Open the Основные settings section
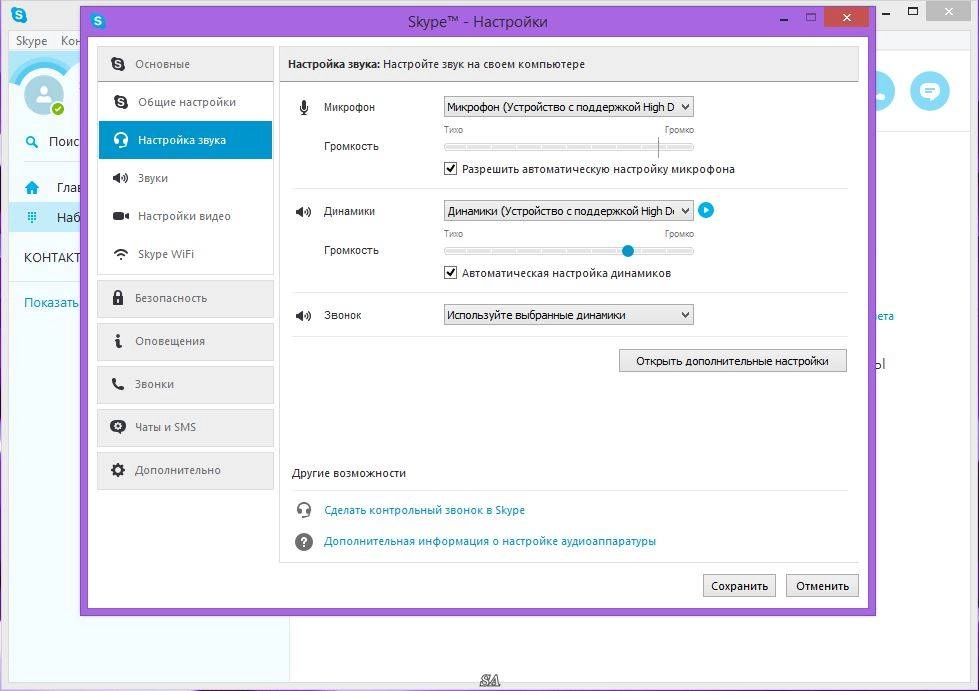979x691 pixels. [x=185, y=64]
